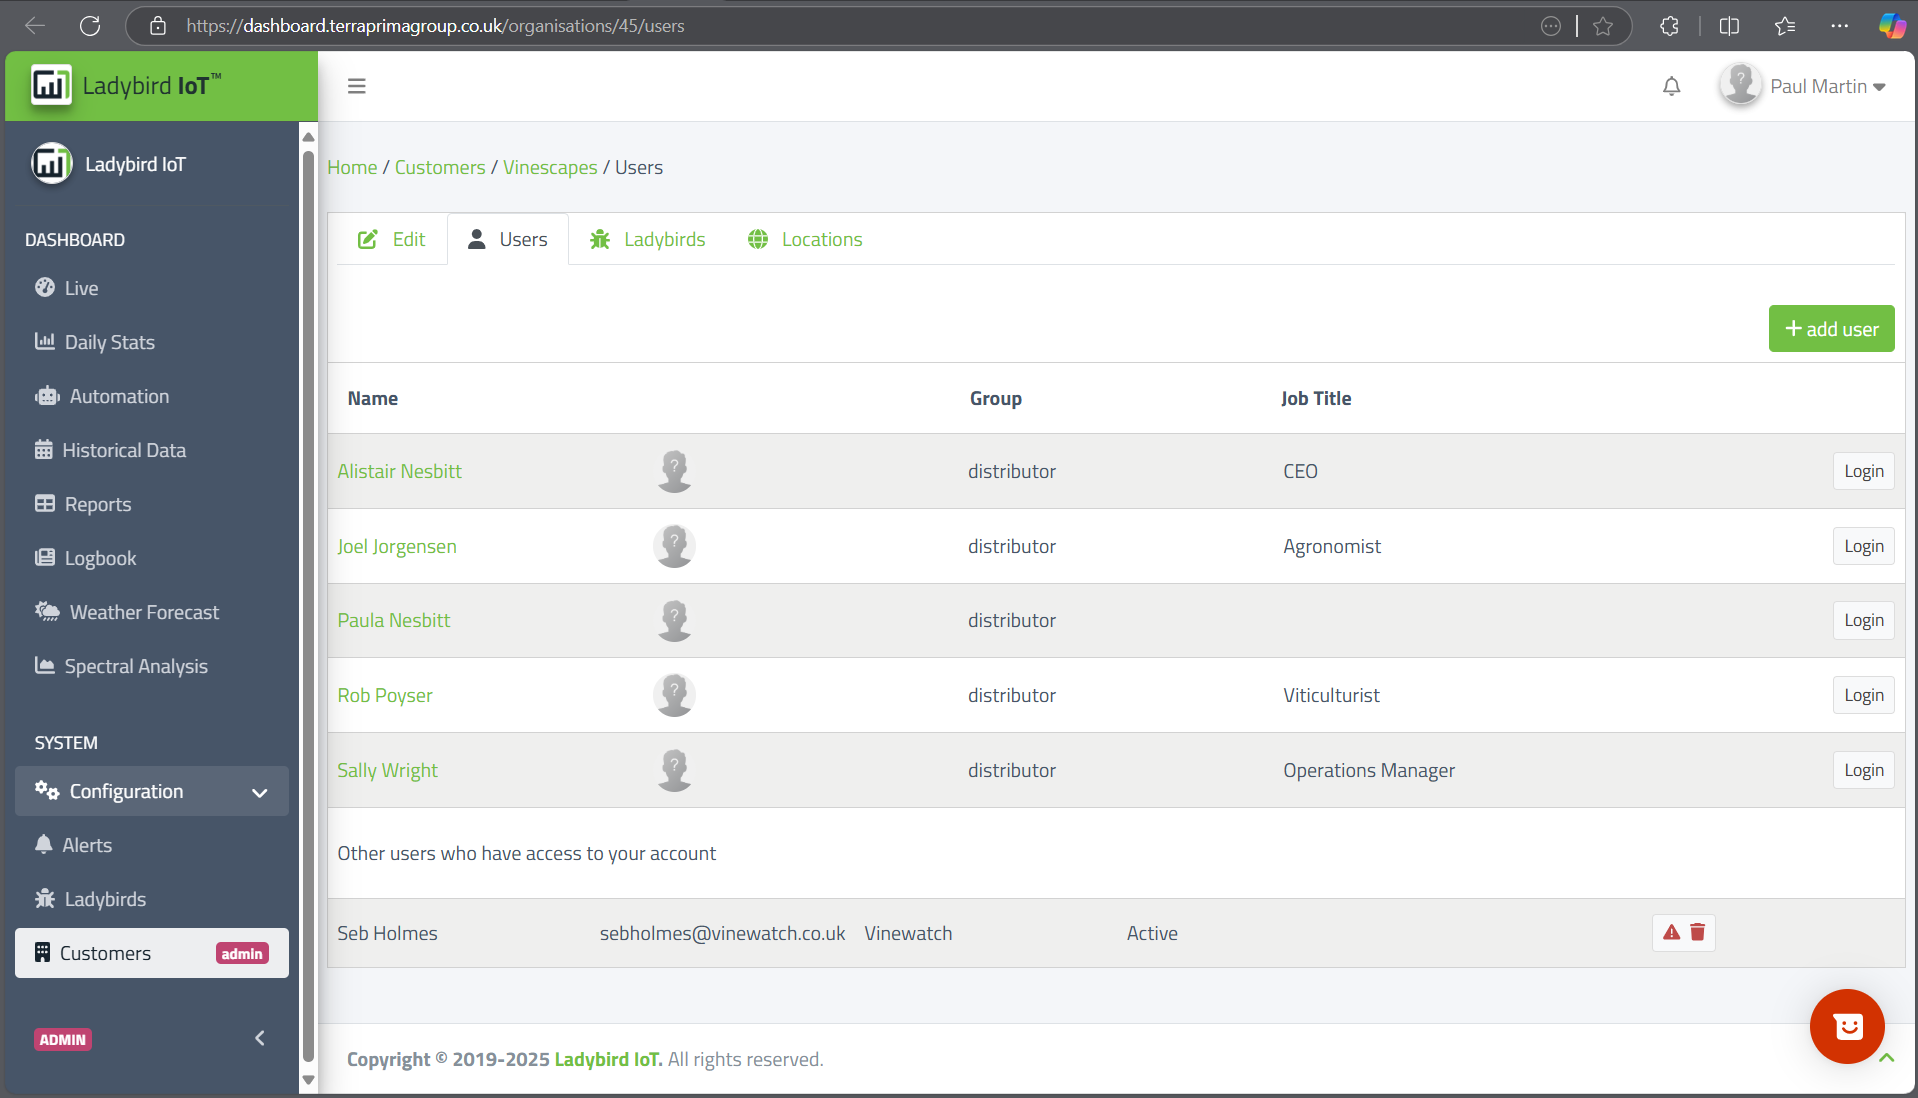Go to Vinescapes in the breadcrumb
This screenshot has width=1918, height=1098.
pyautogui.click(x=549, y=167)
